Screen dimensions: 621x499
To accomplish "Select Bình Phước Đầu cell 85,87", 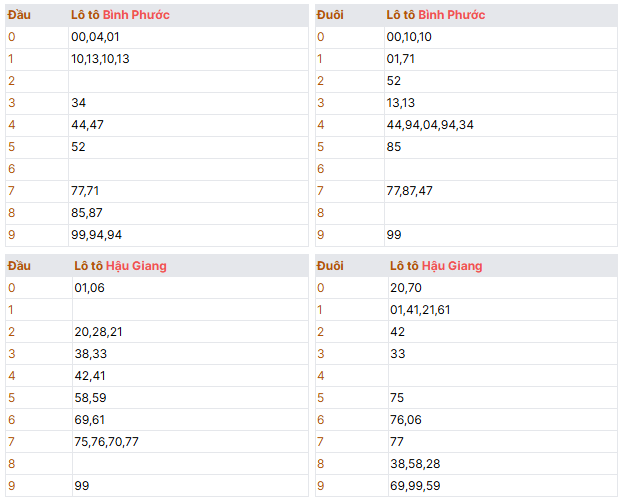I will pos(86,212).
